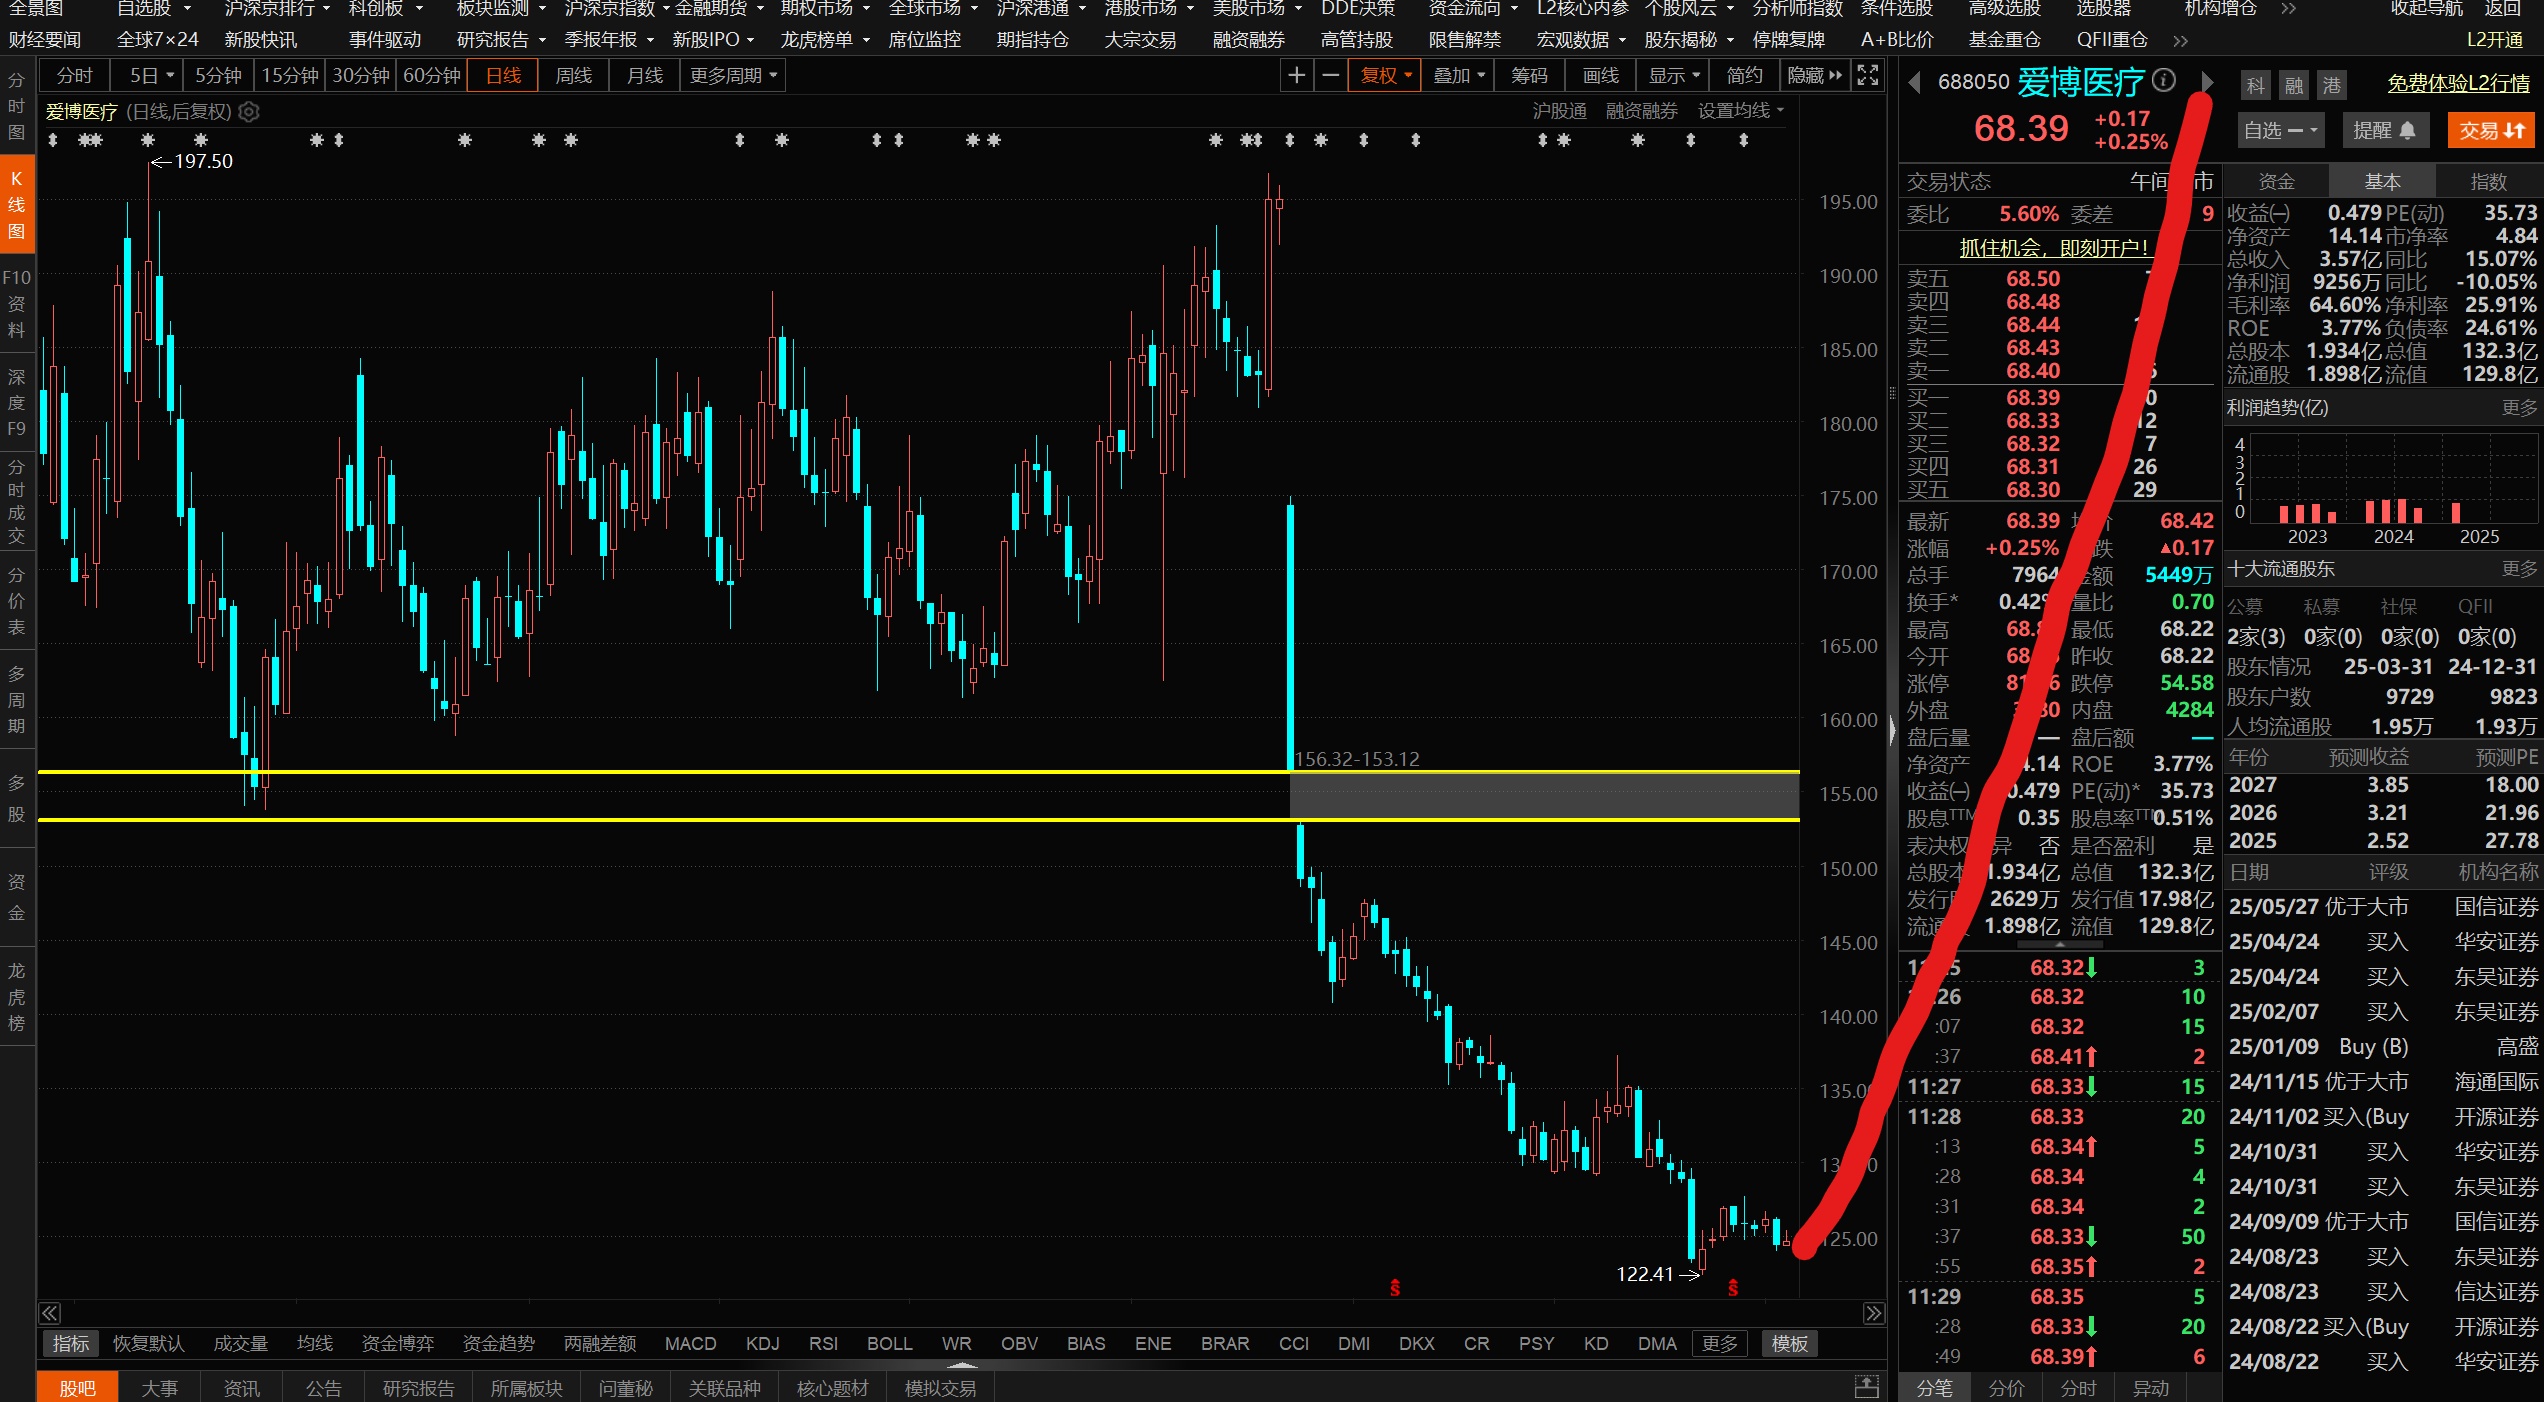Click the 科 badge icon

[2256, 85]
